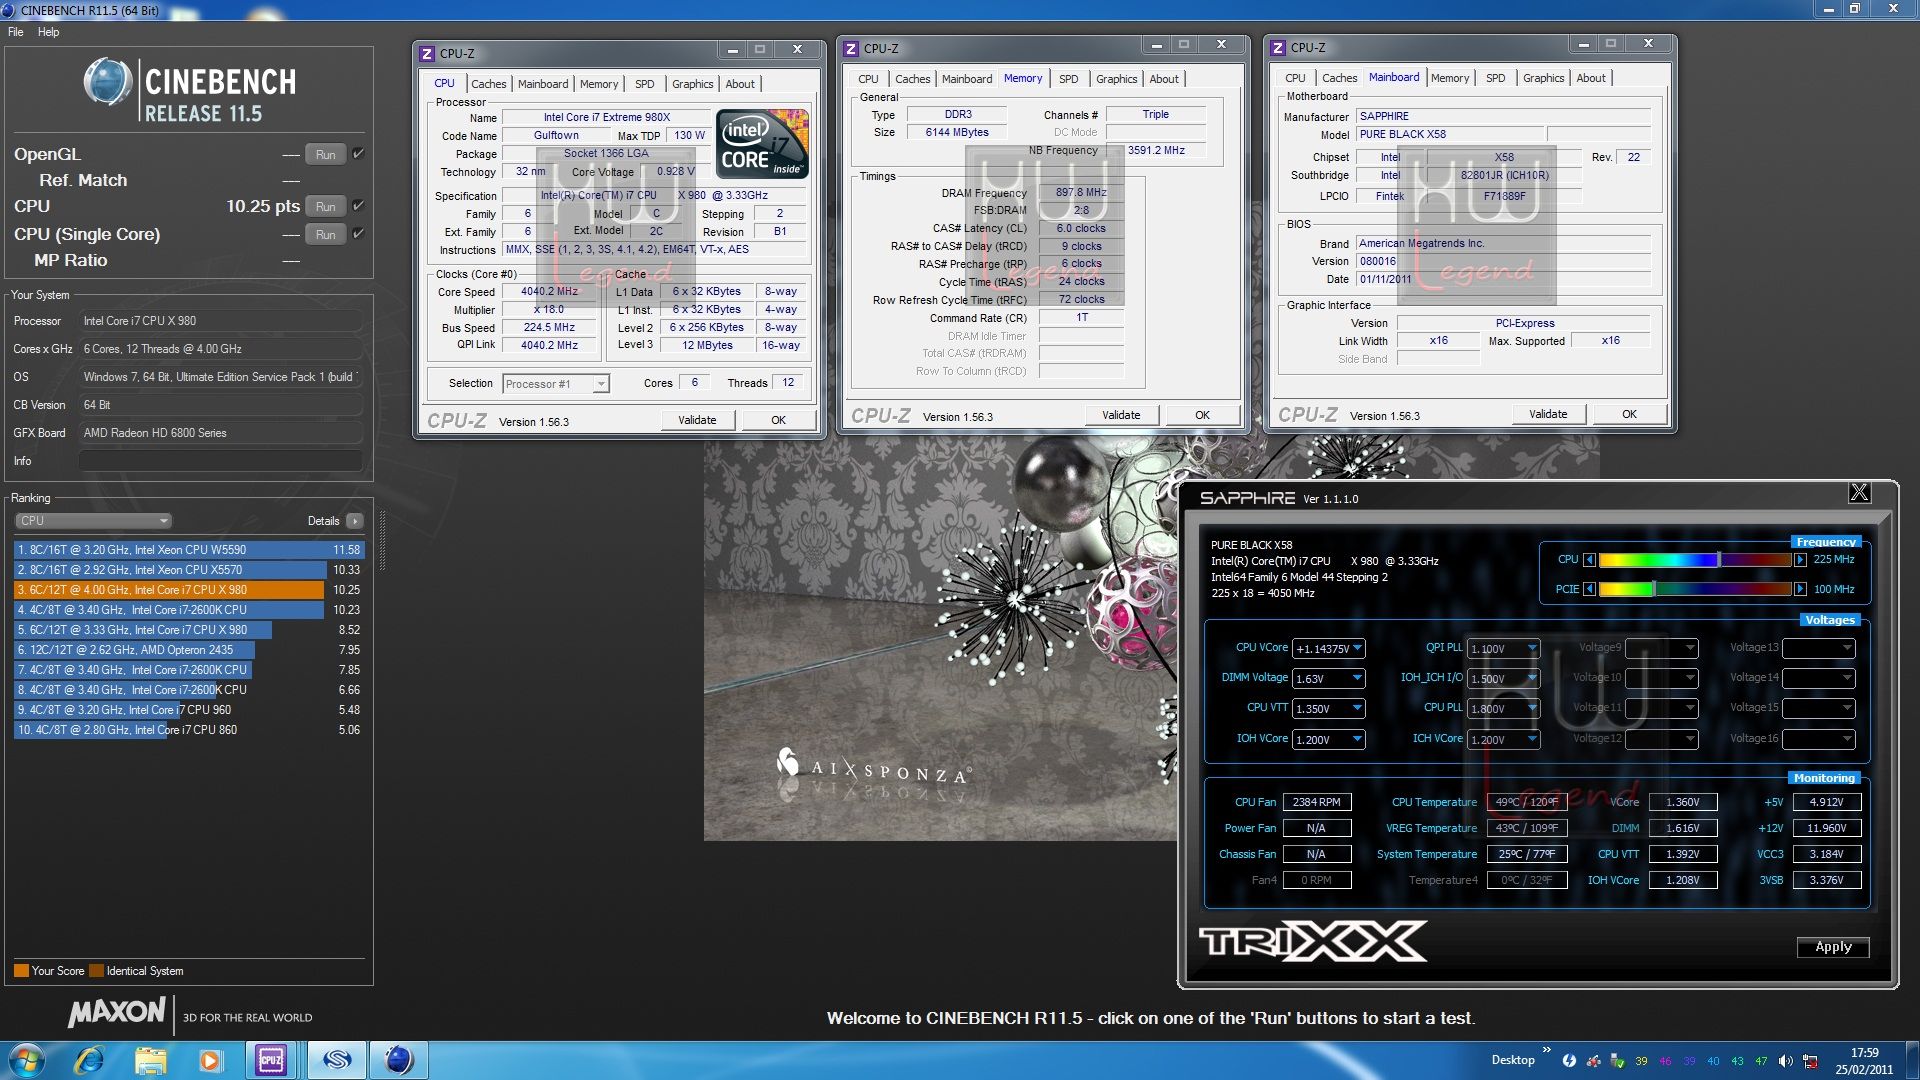Toggle the CPU test checkmark

click(x=358, y=206)
